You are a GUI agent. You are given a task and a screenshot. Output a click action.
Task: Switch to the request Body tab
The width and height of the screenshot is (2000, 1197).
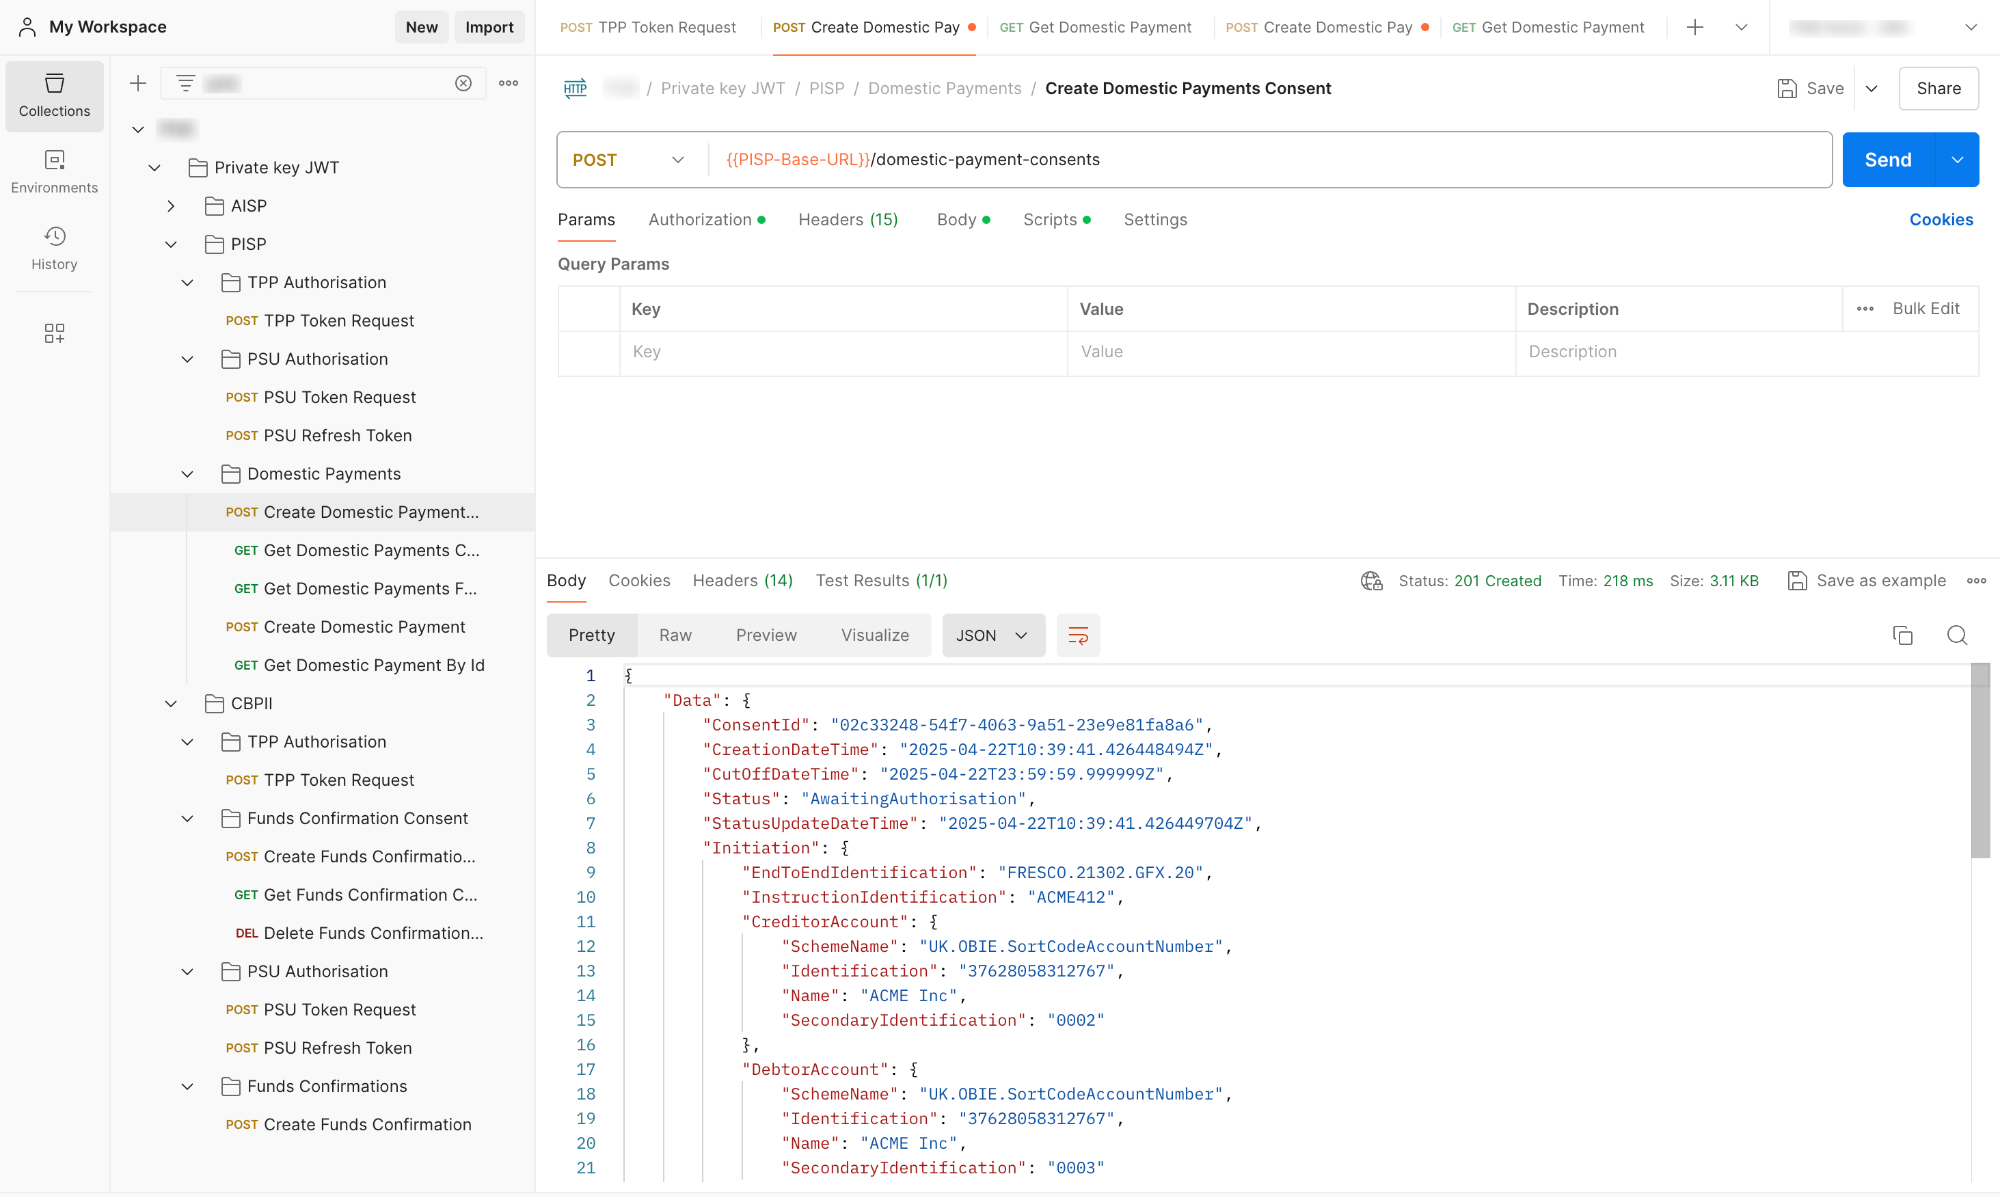(963, 219)
